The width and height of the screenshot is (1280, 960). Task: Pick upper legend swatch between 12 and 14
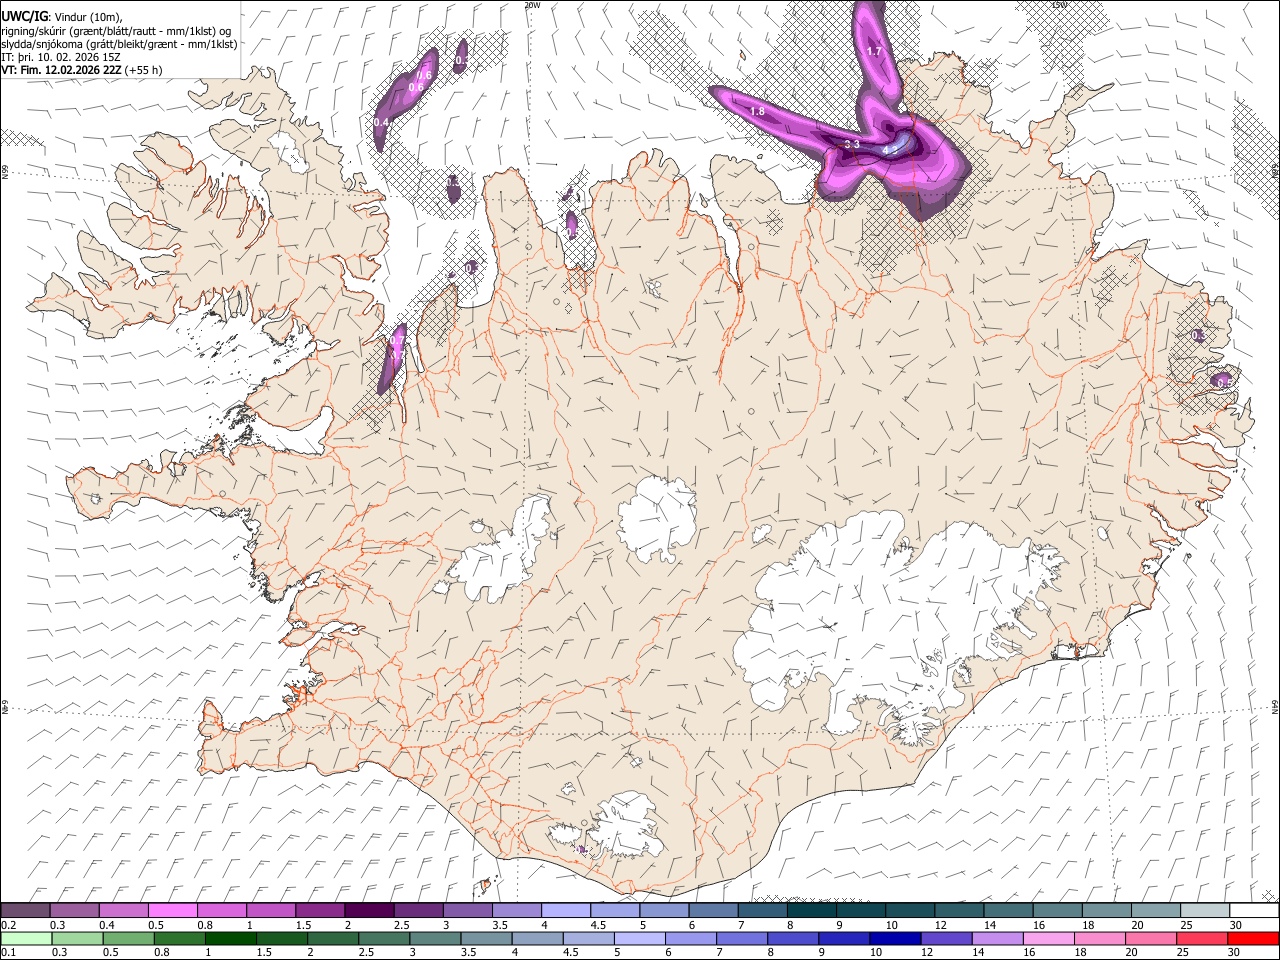[x=959, y=911]
